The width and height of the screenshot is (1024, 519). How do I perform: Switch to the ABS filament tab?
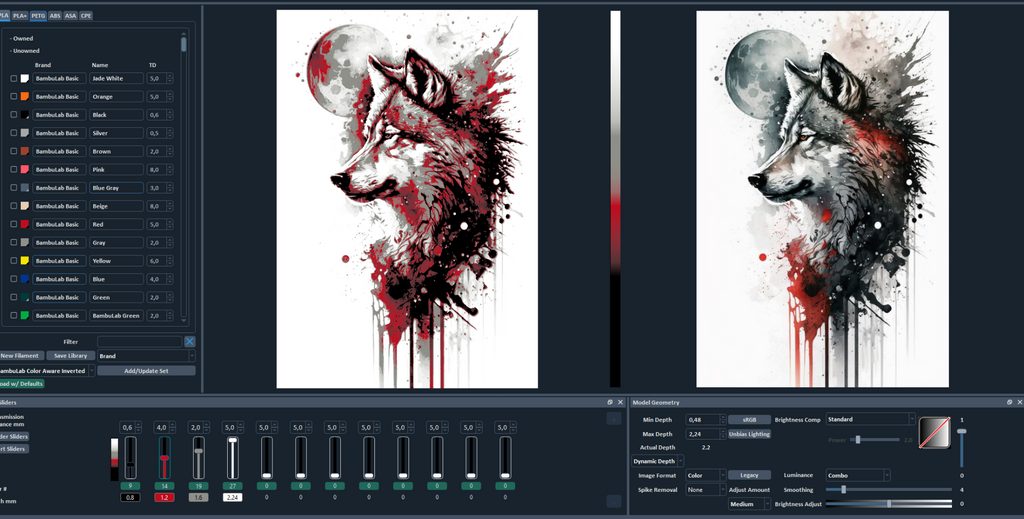coord(55,15)
